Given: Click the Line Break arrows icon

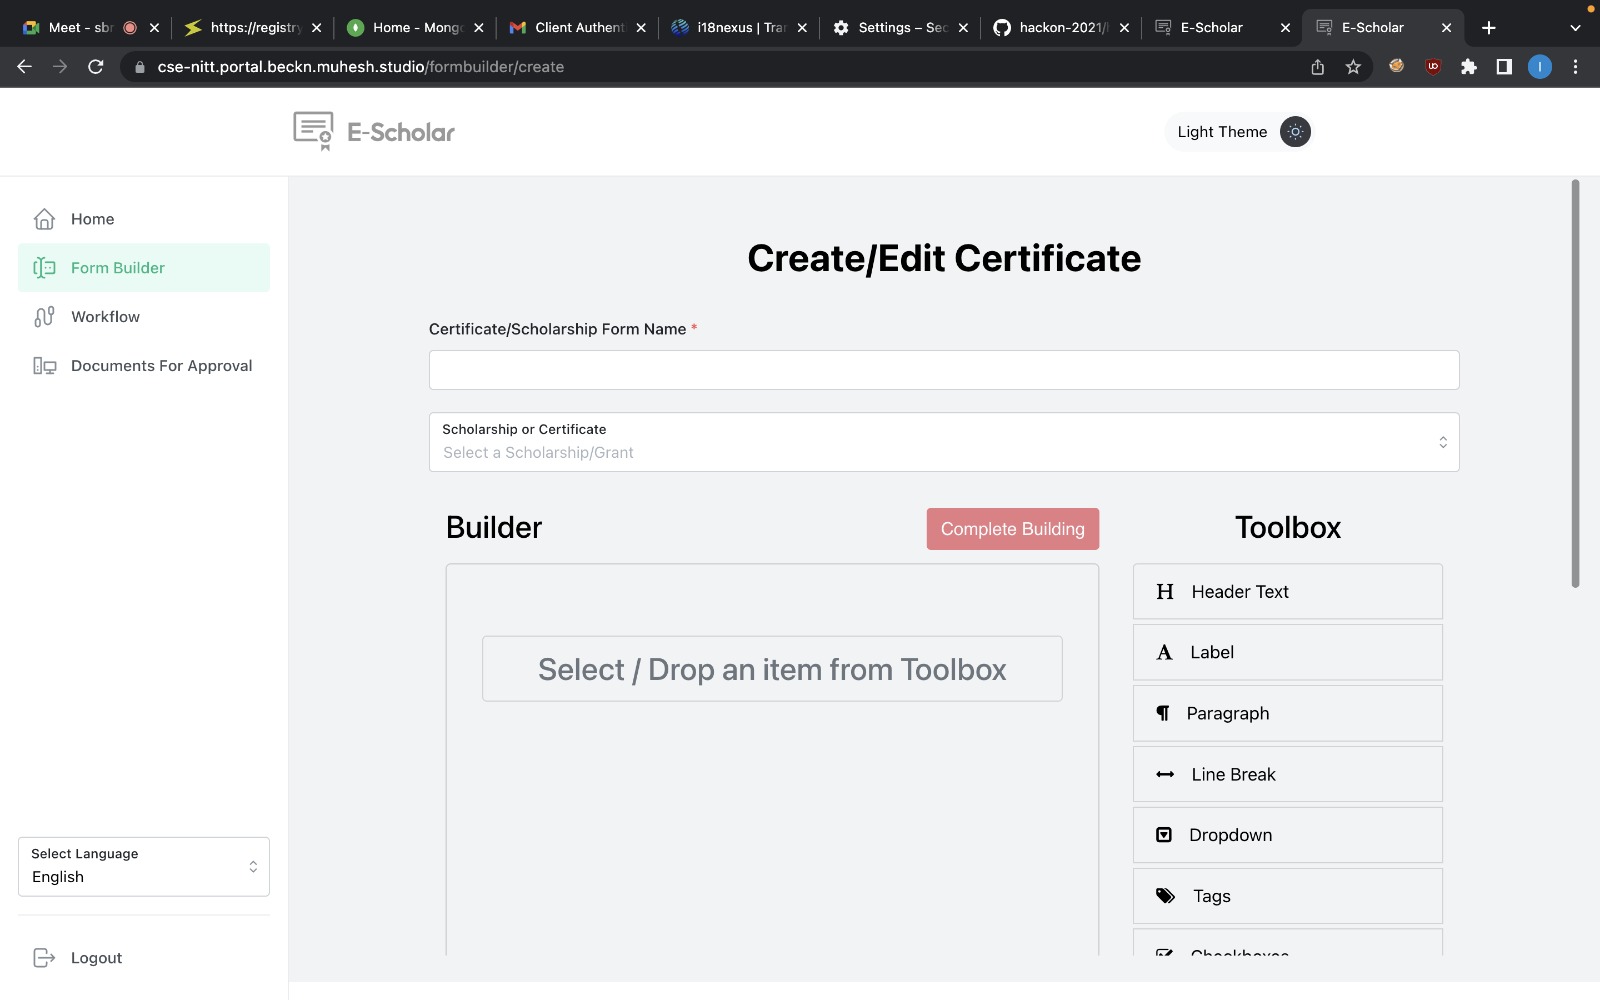Looking at the screenshot, I should (1165, 775).
